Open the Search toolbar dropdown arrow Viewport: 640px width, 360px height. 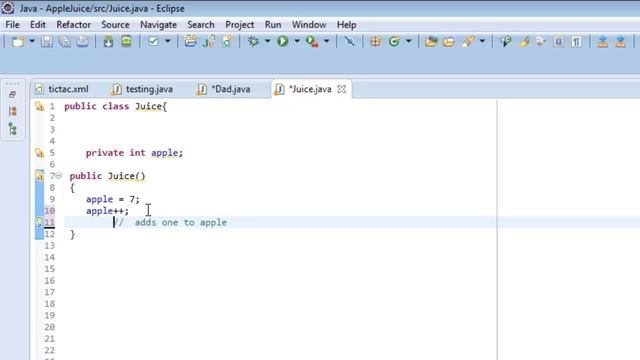(482, 42)
